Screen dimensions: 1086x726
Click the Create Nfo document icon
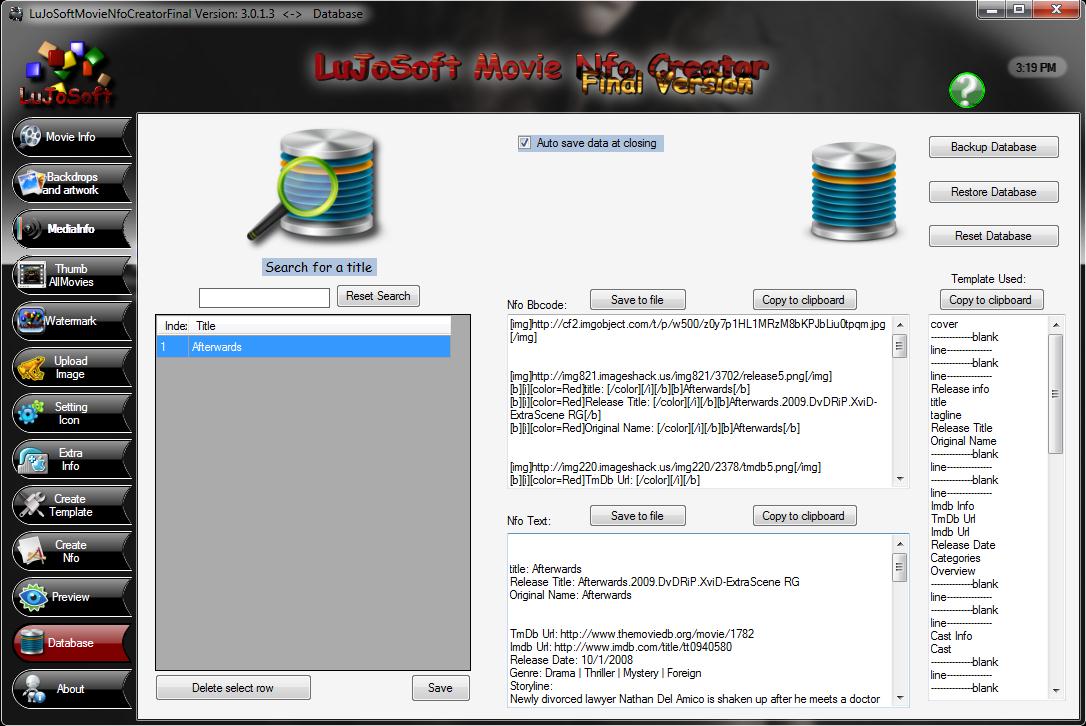[x=32, y=551]
